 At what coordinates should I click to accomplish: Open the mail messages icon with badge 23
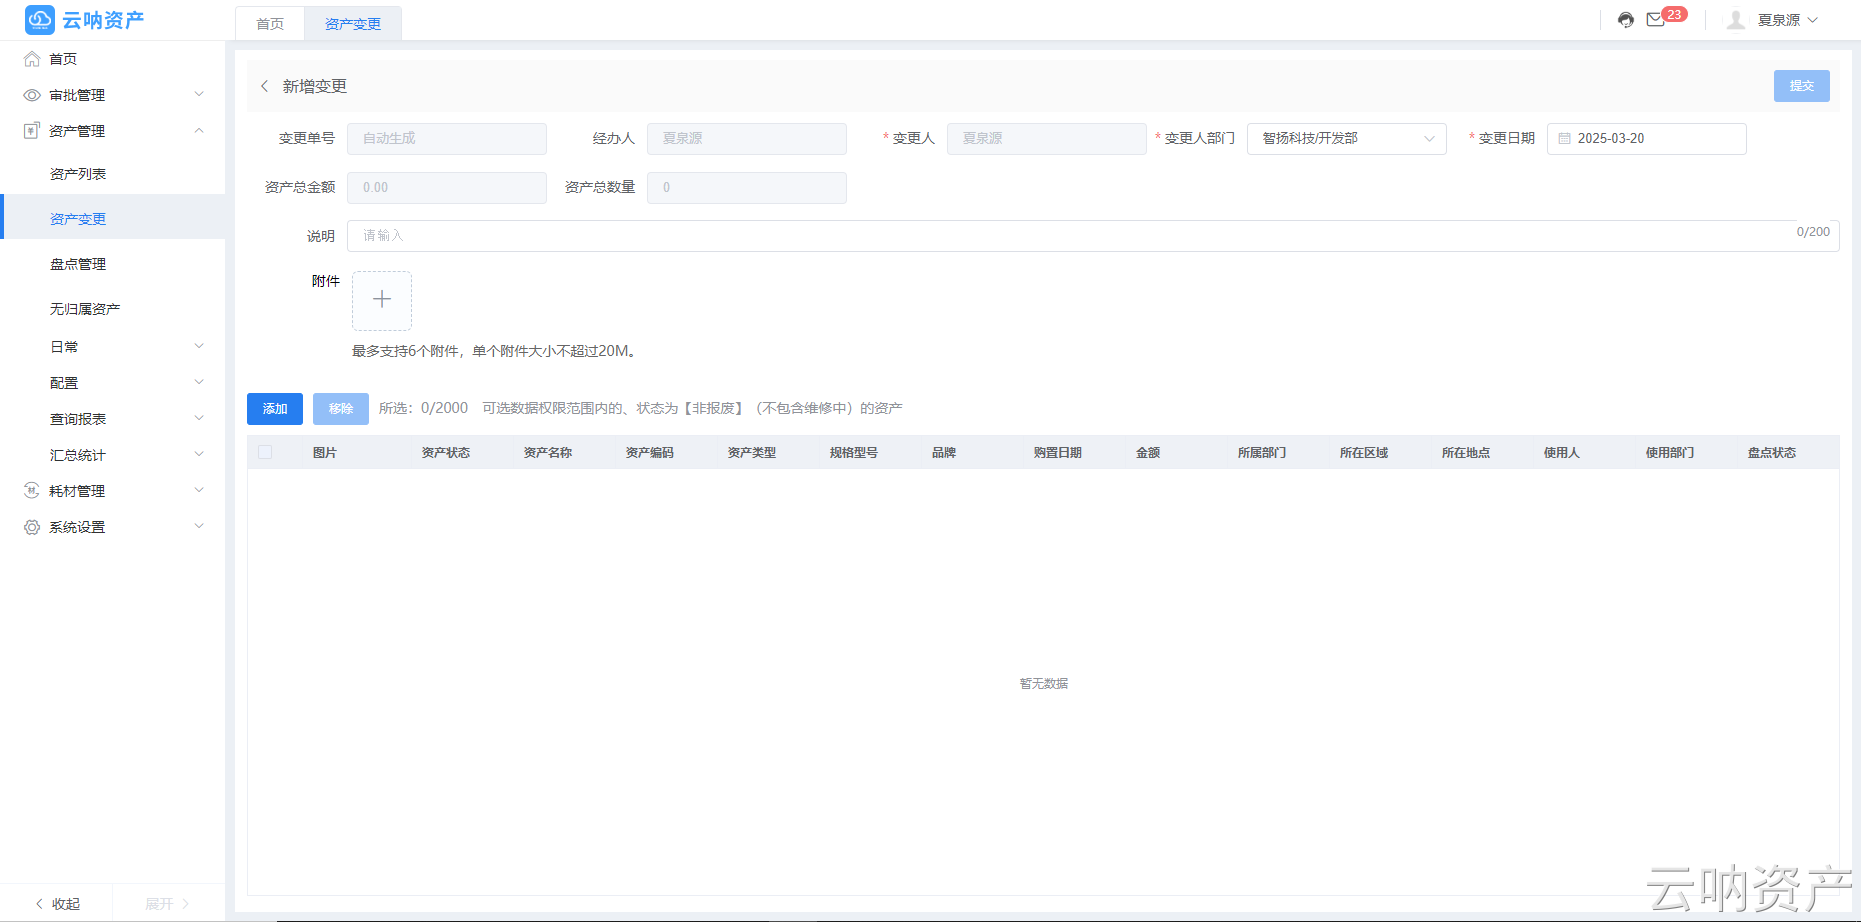click(1656, 20)
